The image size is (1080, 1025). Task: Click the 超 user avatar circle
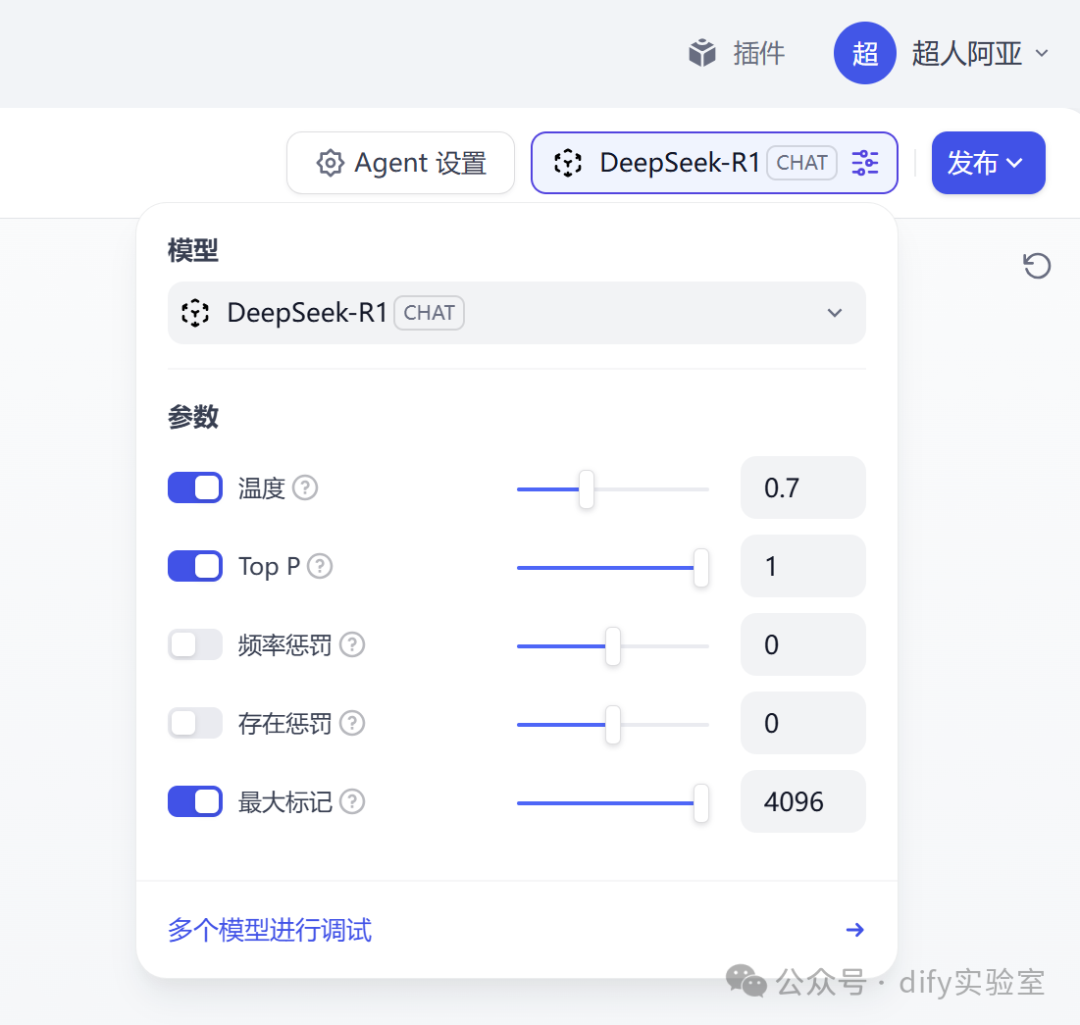(864, 53)
